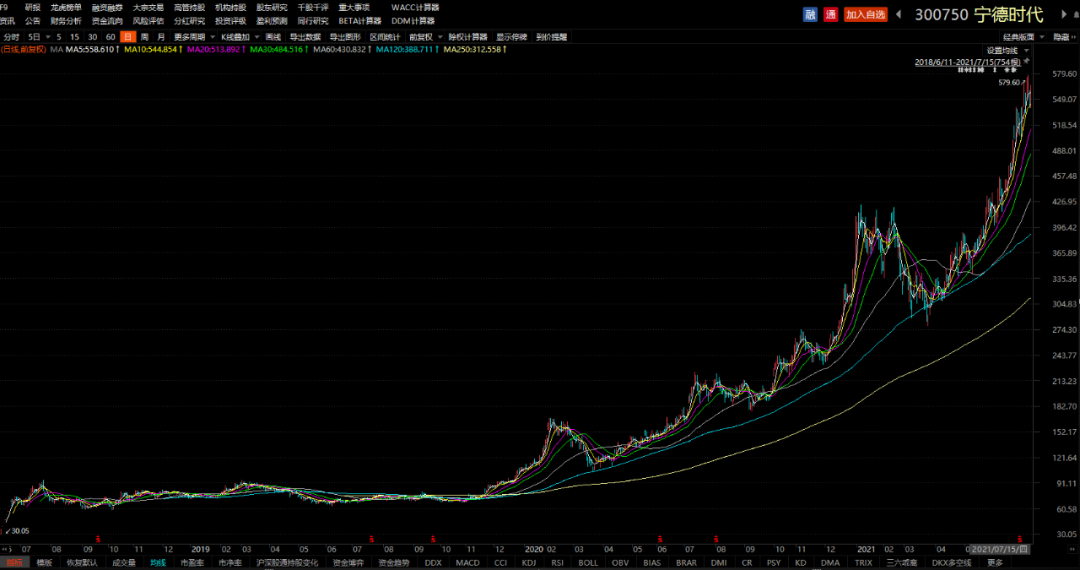This screenshot has width=1080, height=570.
Task: Click 恢复默认 in the bottom bar
Action: tap(82, 562)
